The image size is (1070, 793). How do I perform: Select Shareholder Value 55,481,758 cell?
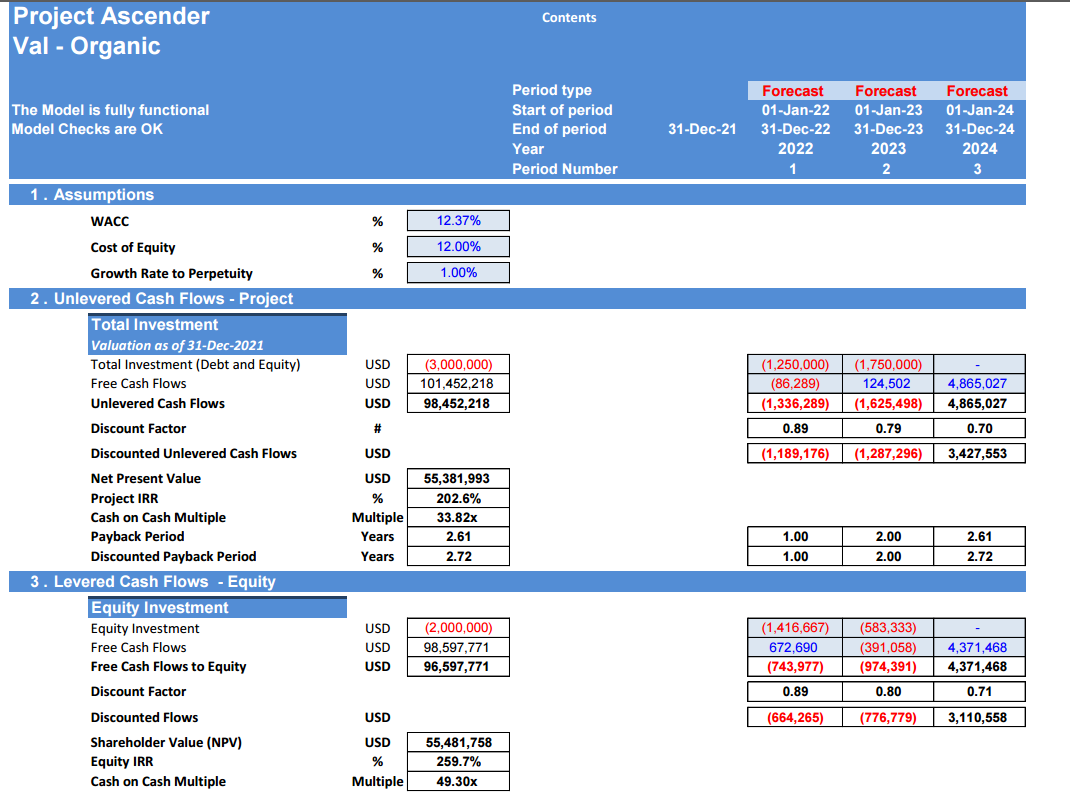click(459, 742)
